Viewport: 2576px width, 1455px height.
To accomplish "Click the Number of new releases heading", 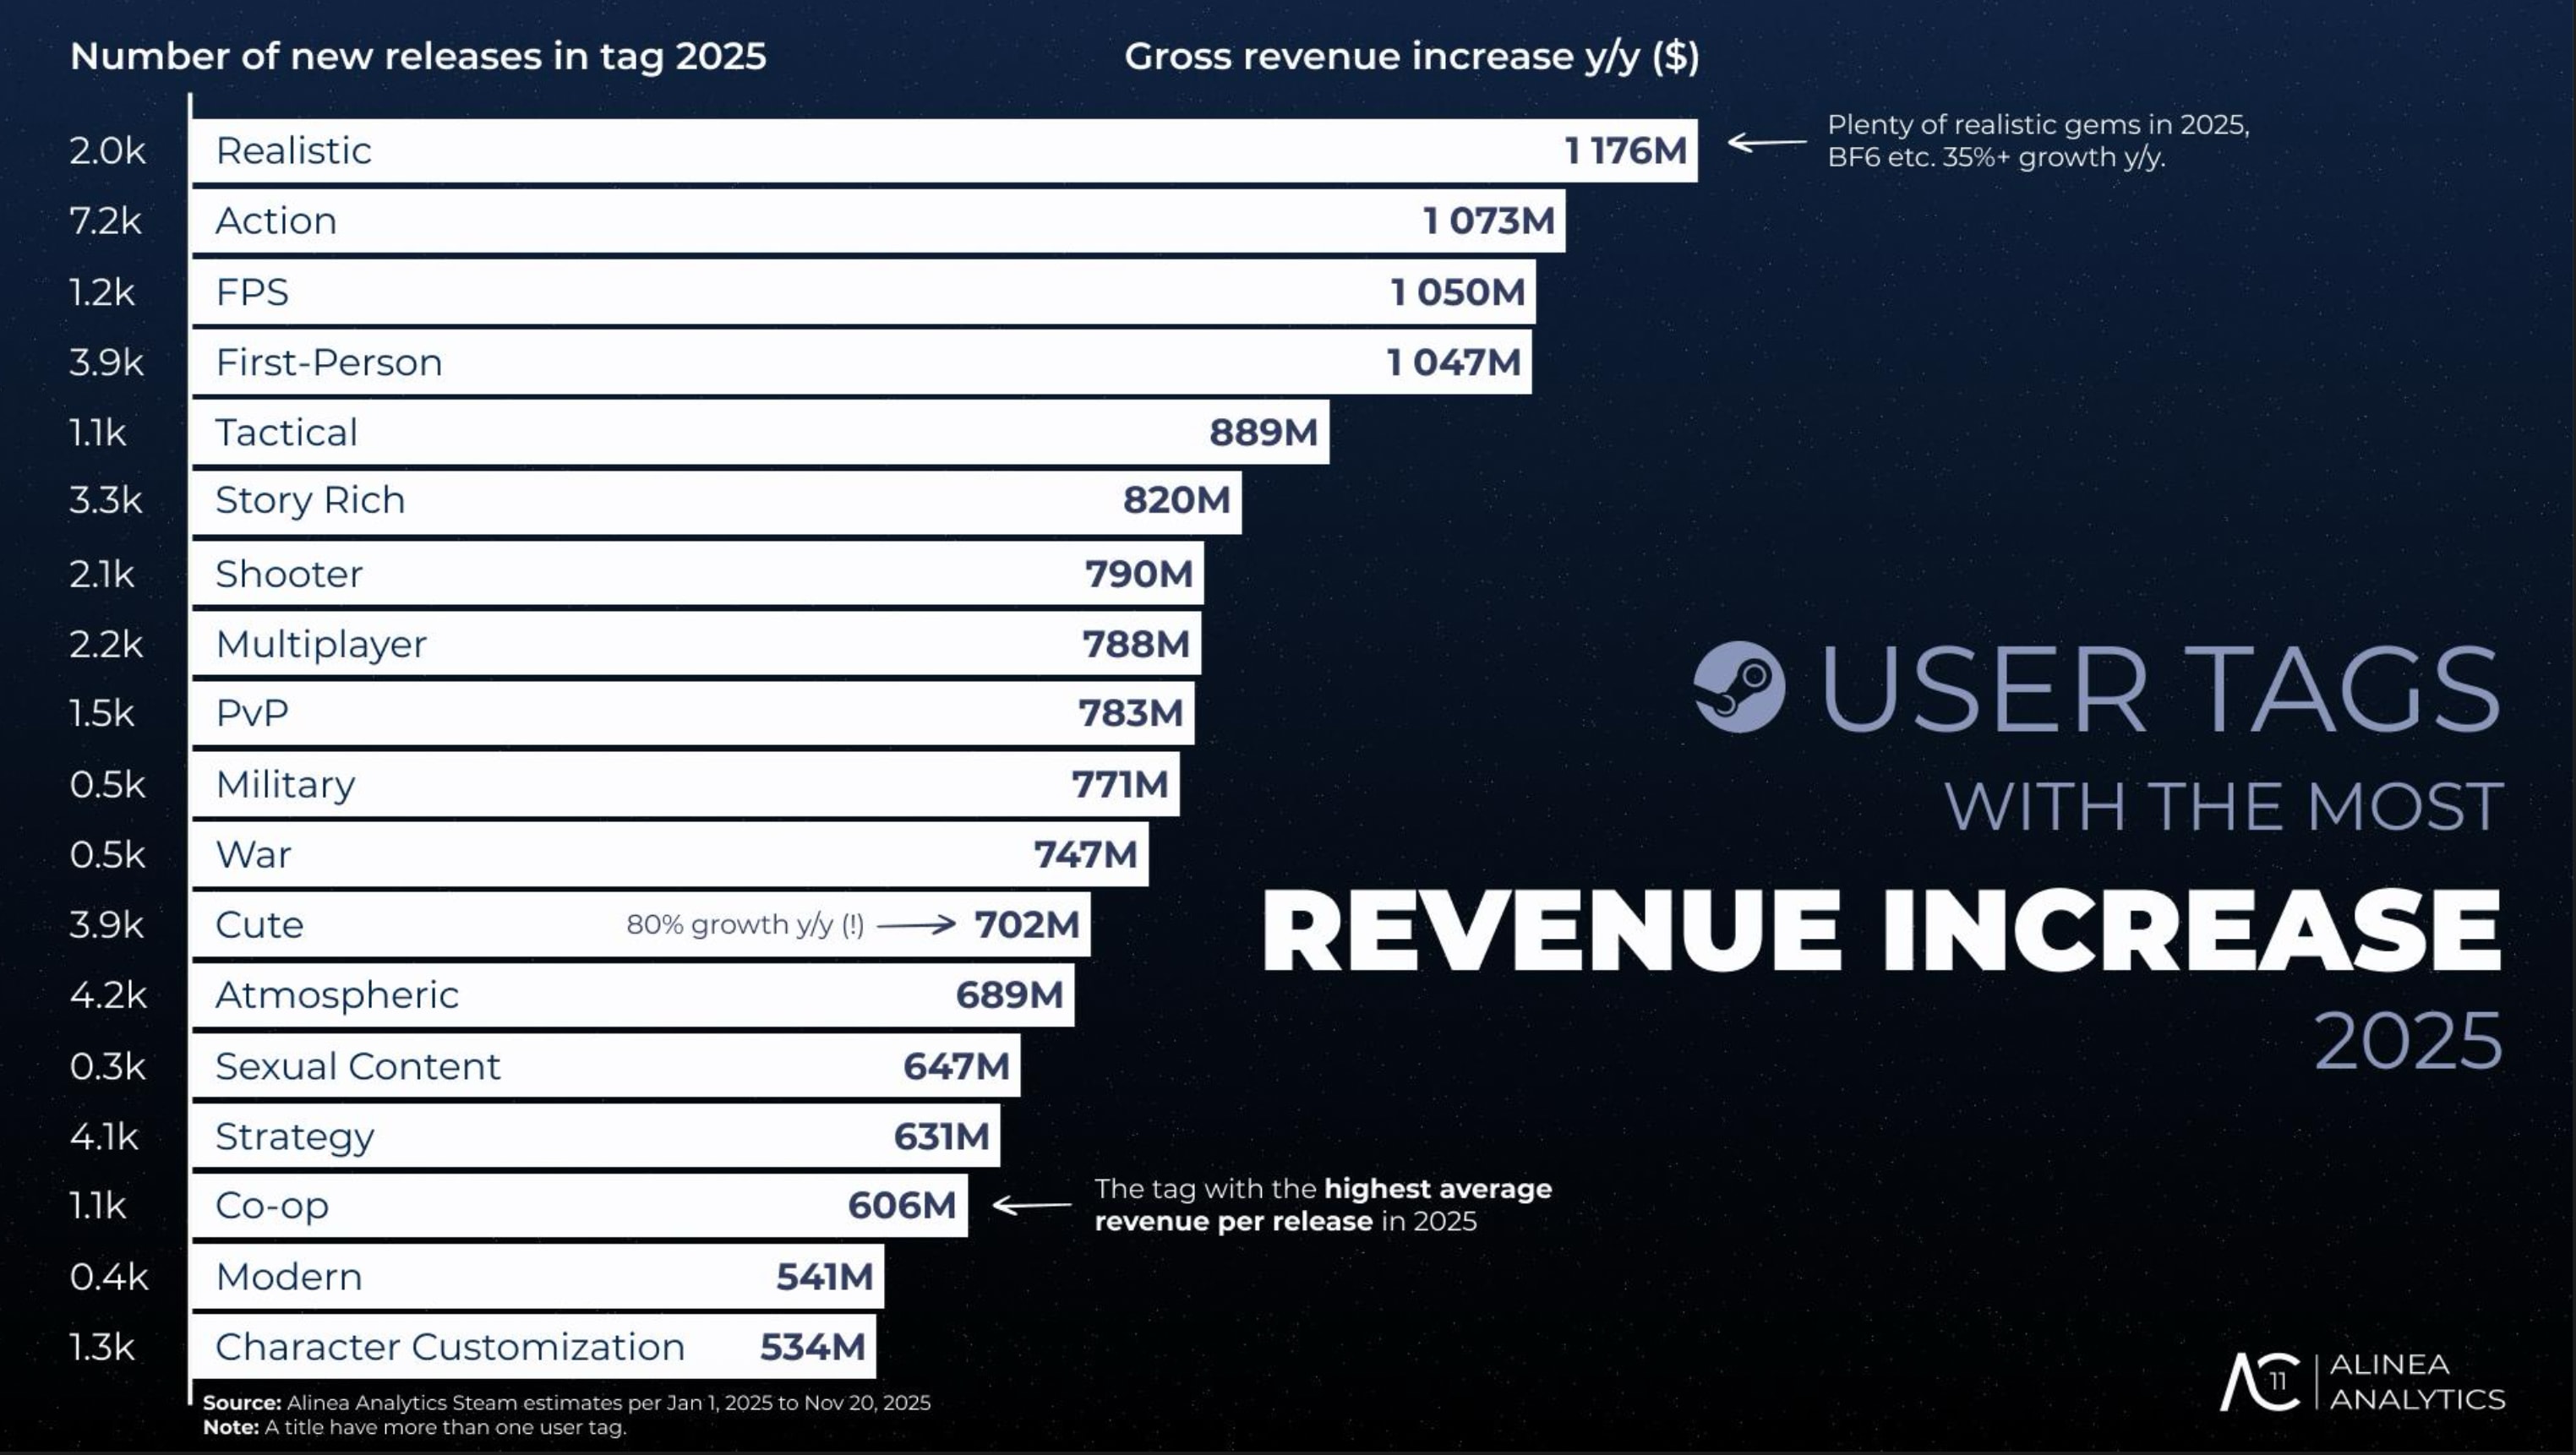I will click(418, 57).
